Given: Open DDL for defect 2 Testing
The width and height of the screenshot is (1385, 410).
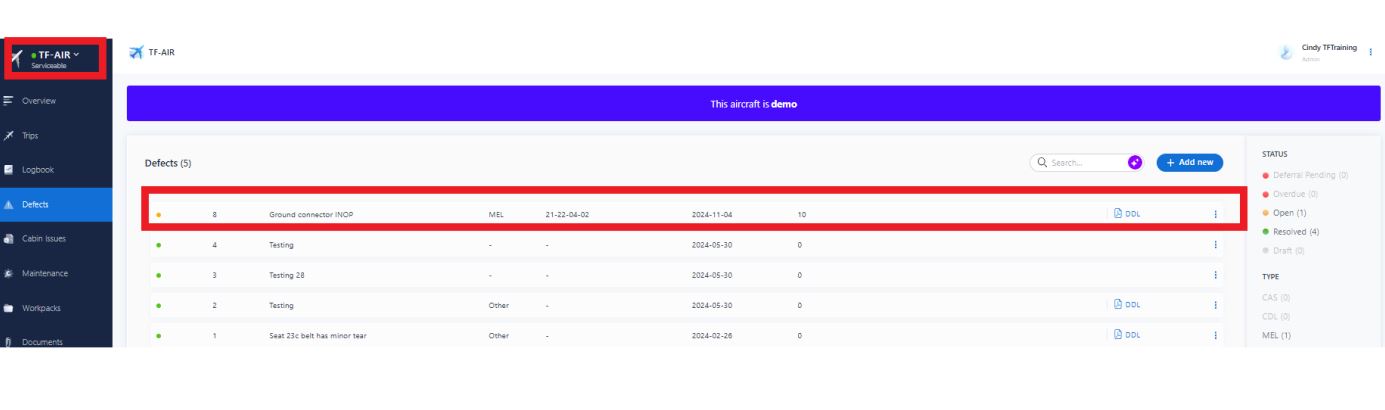Looking at the screenshot, I should coord(1127,305).
